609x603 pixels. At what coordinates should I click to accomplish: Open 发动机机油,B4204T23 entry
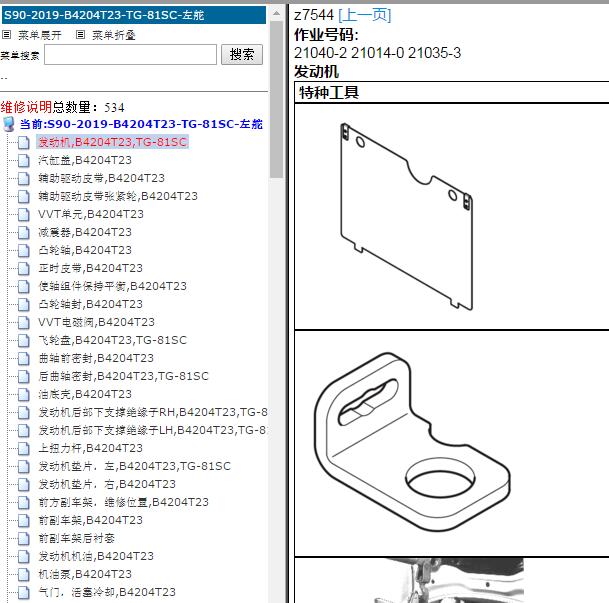(96, 556)
